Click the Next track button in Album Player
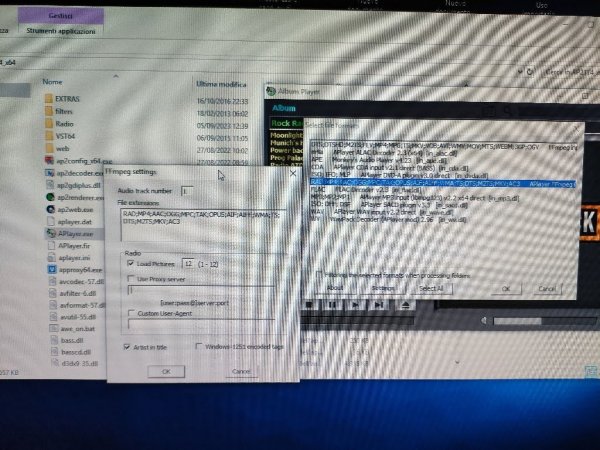 [379, 305]
